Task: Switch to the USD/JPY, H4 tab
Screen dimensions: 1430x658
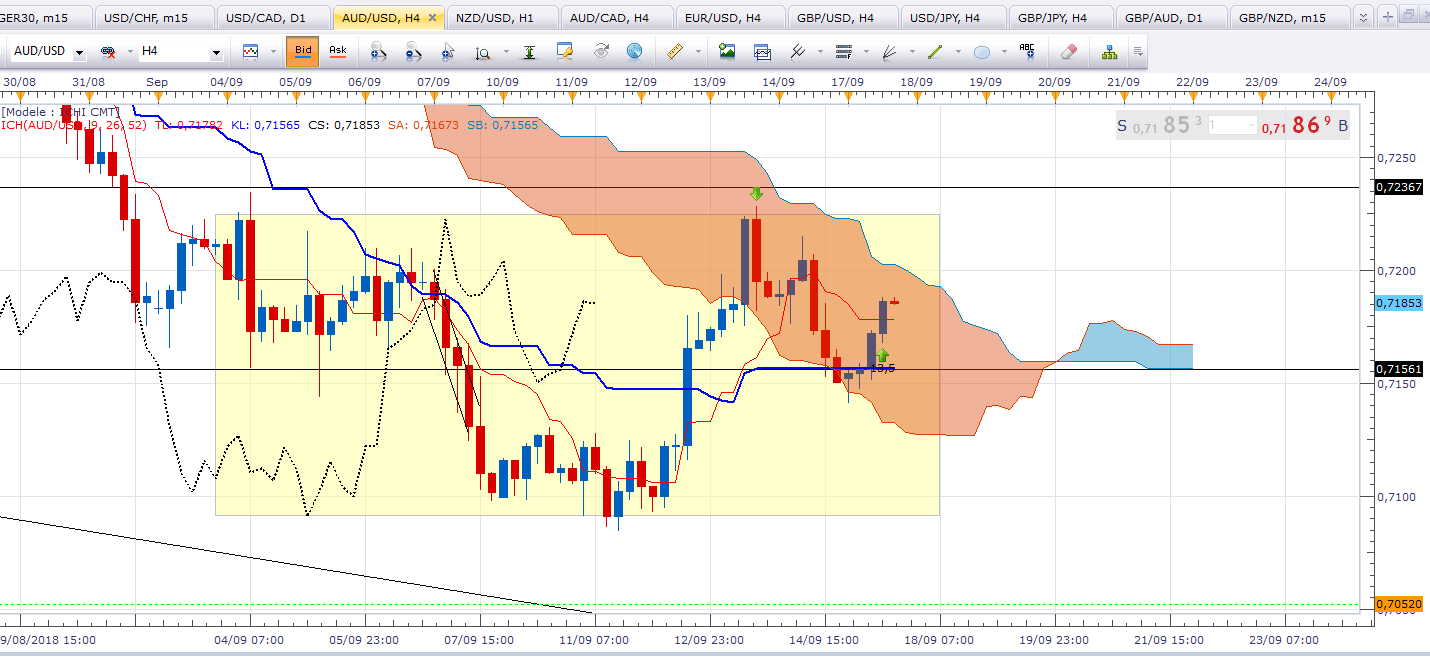Action: click(955, 17)
